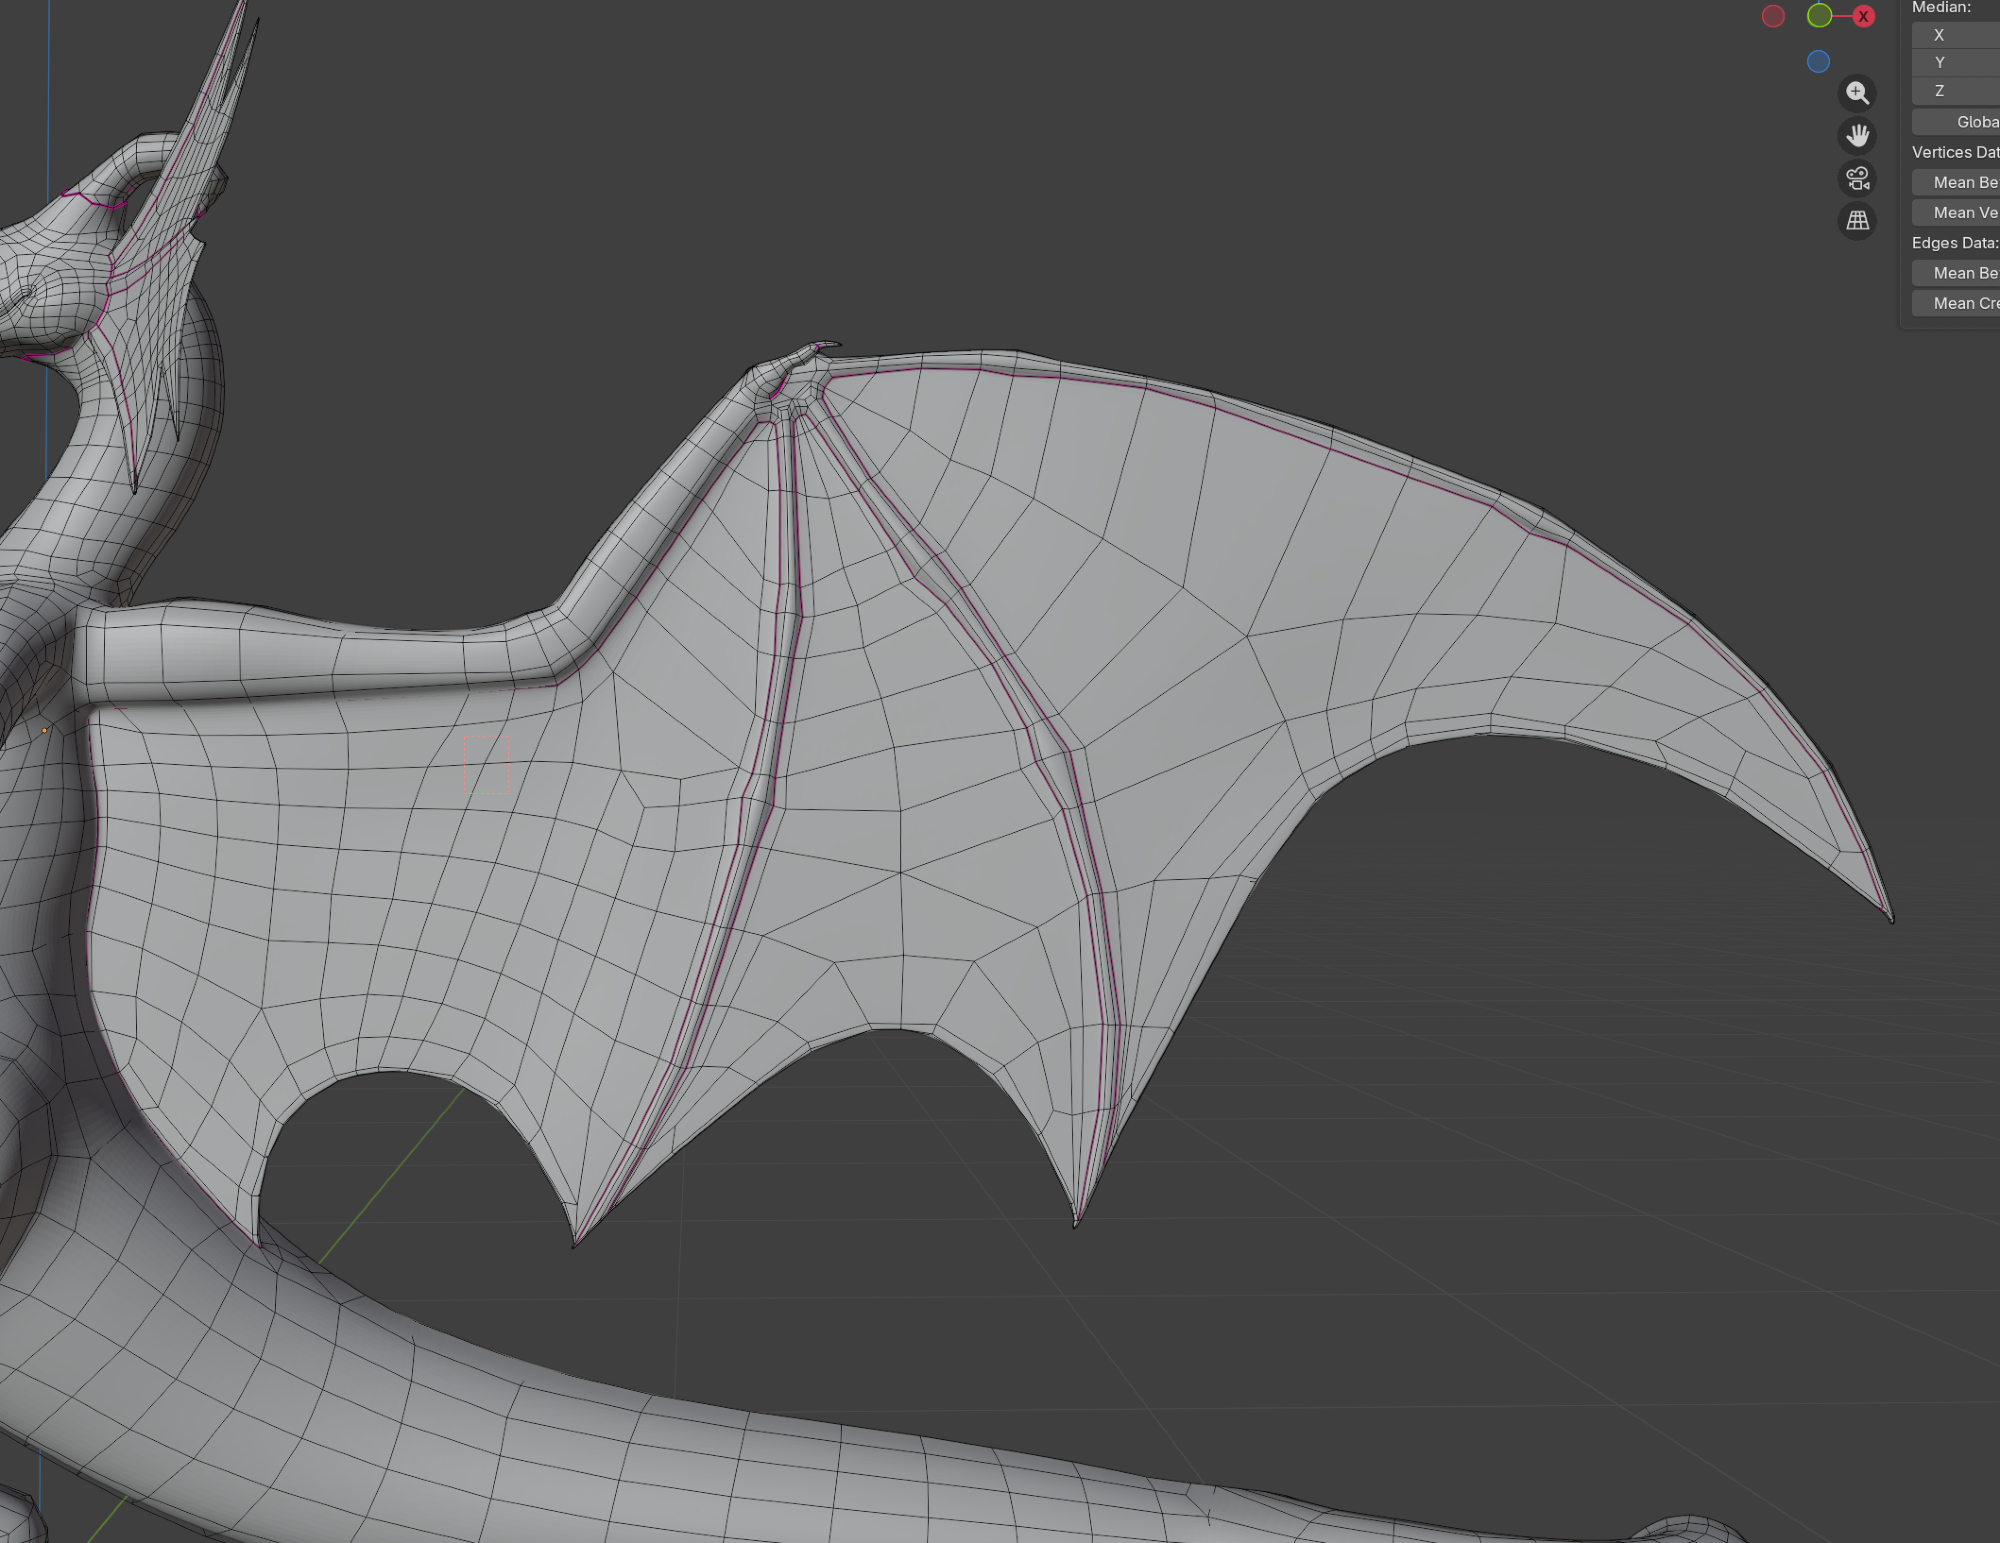The image size is (2000, 1543).
Task: Click the Mean Crease edges field
Action: tap(1955, 303)
